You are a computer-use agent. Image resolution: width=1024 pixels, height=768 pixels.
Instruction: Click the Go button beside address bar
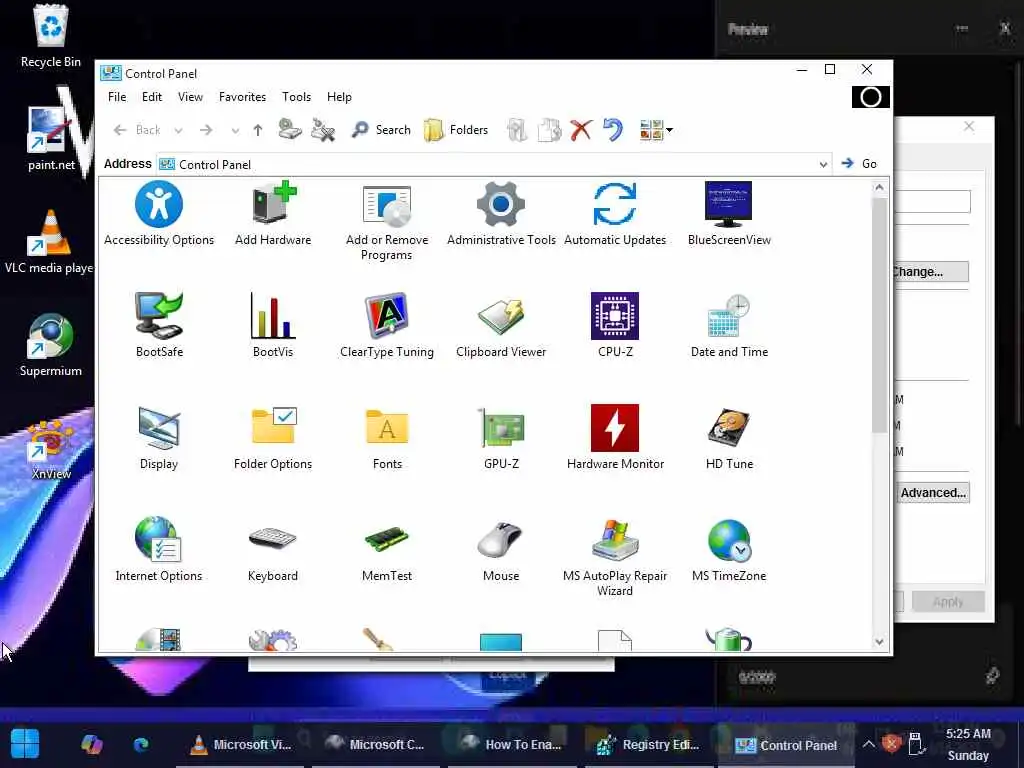[859, 164]
